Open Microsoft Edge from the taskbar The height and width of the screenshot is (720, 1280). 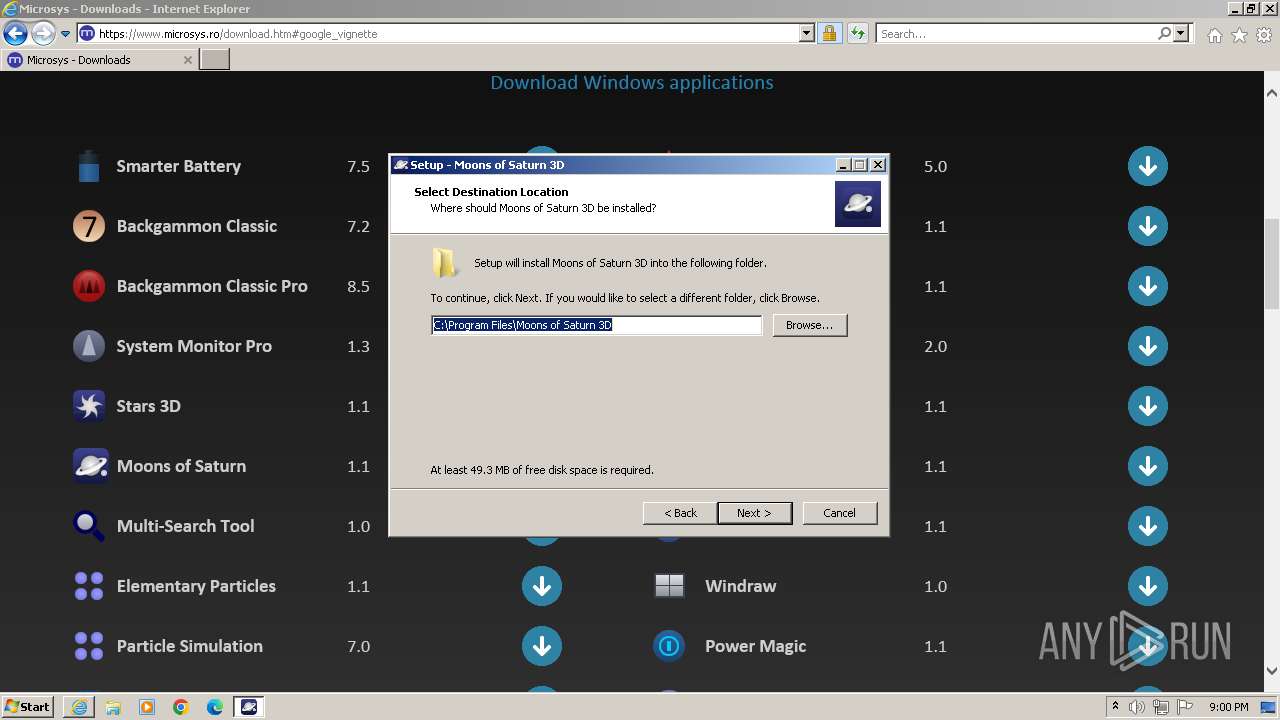pyautogui.click(x=215, y=707)
